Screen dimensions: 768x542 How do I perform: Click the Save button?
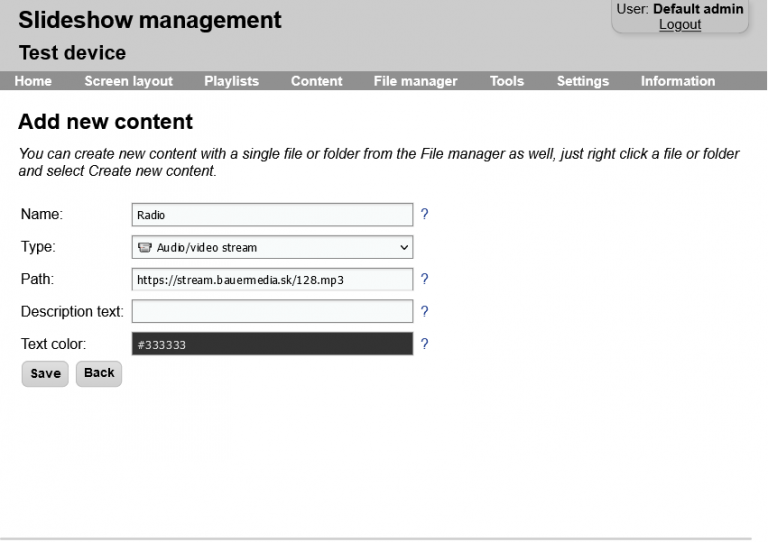tap(45, 374)
